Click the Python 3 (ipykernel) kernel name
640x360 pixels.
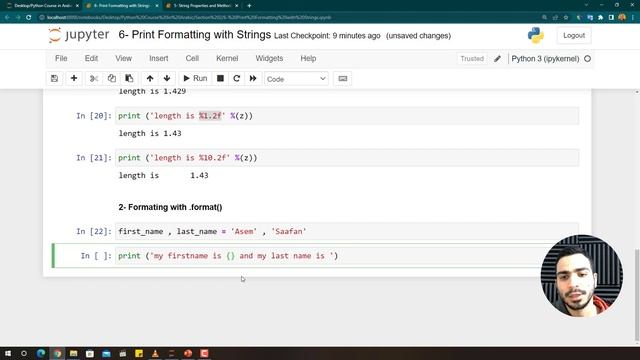[x=545, y=59]
